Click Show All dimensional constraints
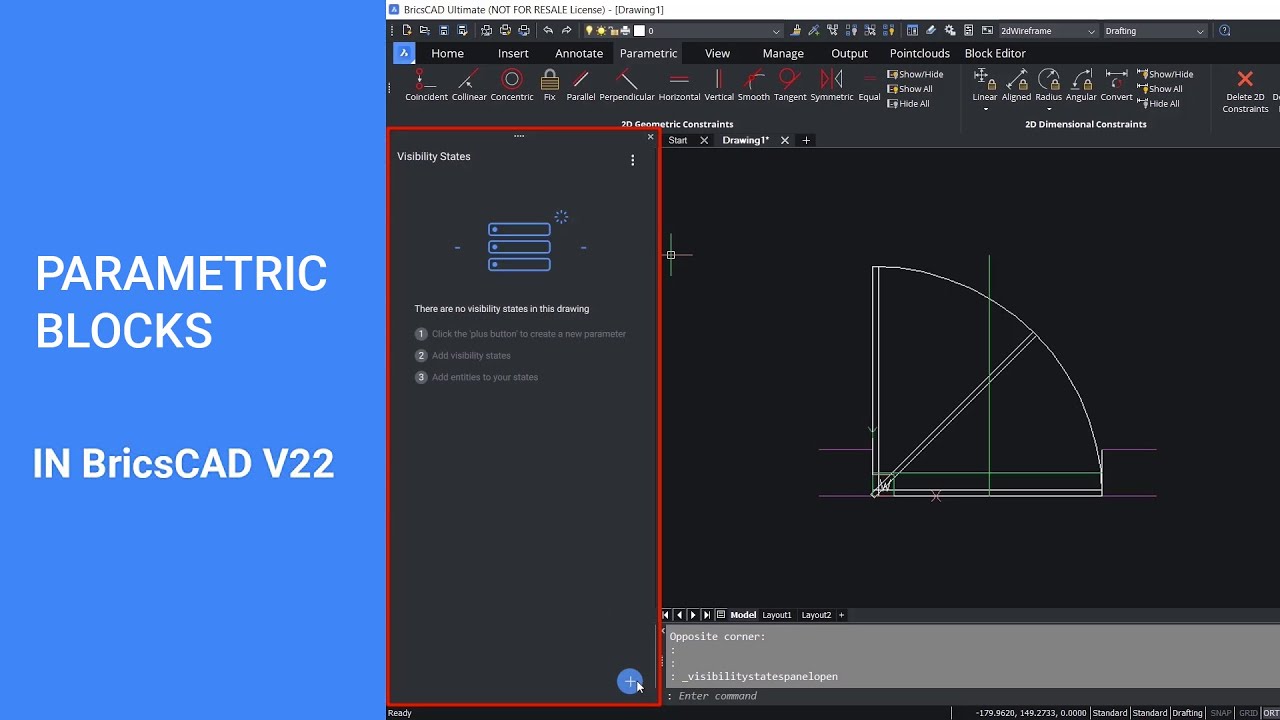Viewport: 1280px width, 720px height. [x=1160, y=89]
